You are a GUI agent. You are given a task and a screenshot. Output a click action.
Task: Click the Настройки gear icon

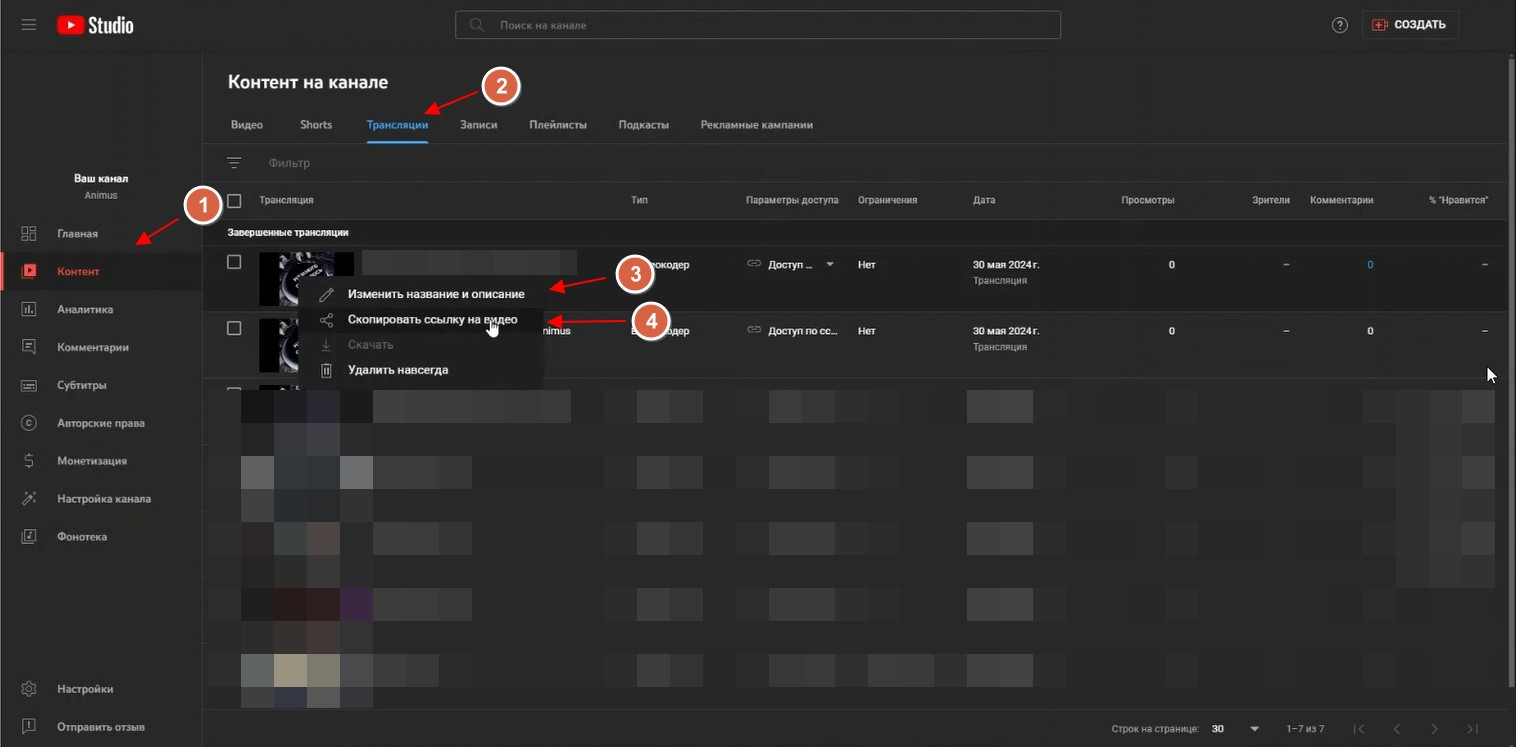click(29, 689)
